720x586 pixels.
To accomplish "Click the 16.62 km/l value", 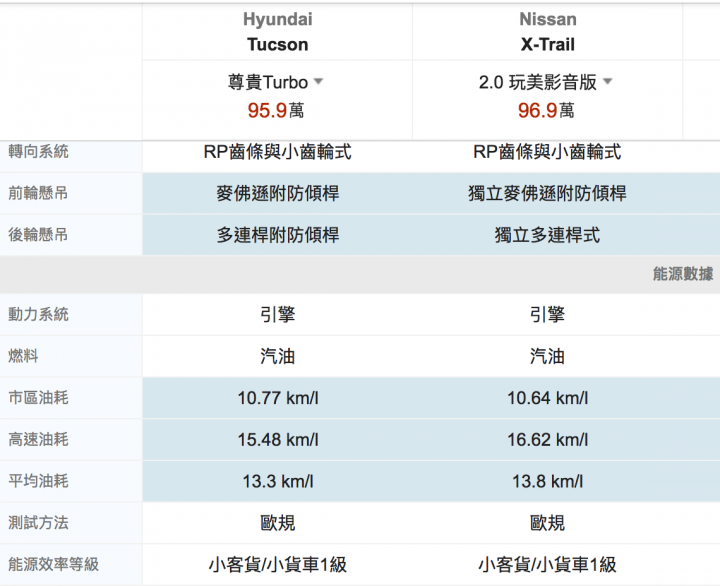I will (547, 440).
